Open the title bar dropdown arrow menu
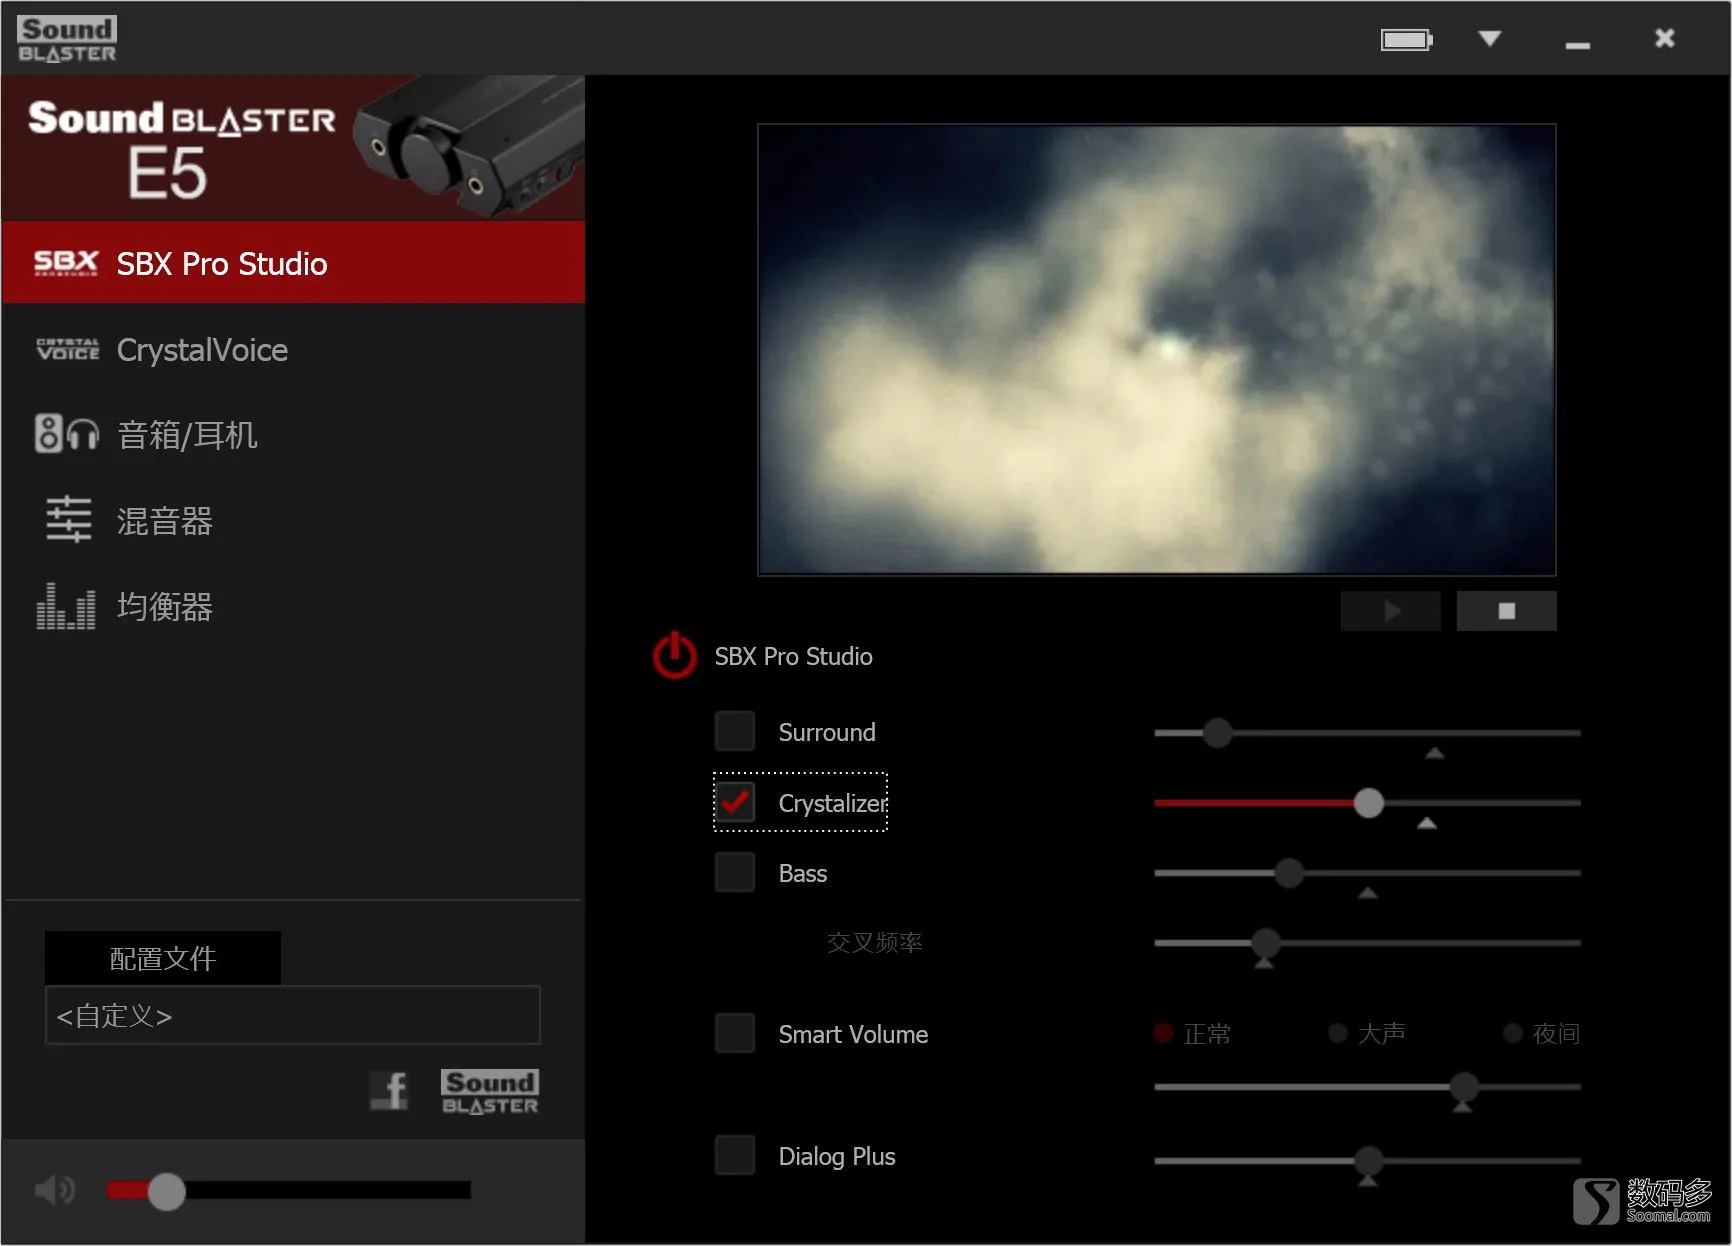This screenshot has height=1246, width=1732. click(1490, 38)
